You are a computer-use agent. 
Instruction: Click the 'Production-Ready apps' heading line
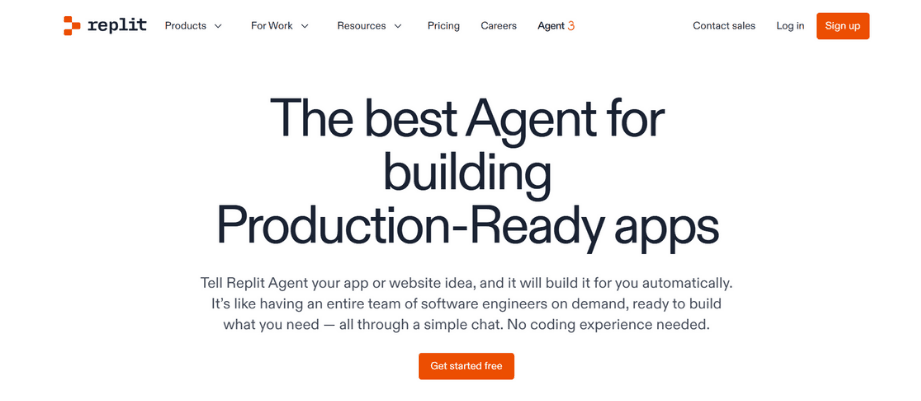tap(467, 224)
